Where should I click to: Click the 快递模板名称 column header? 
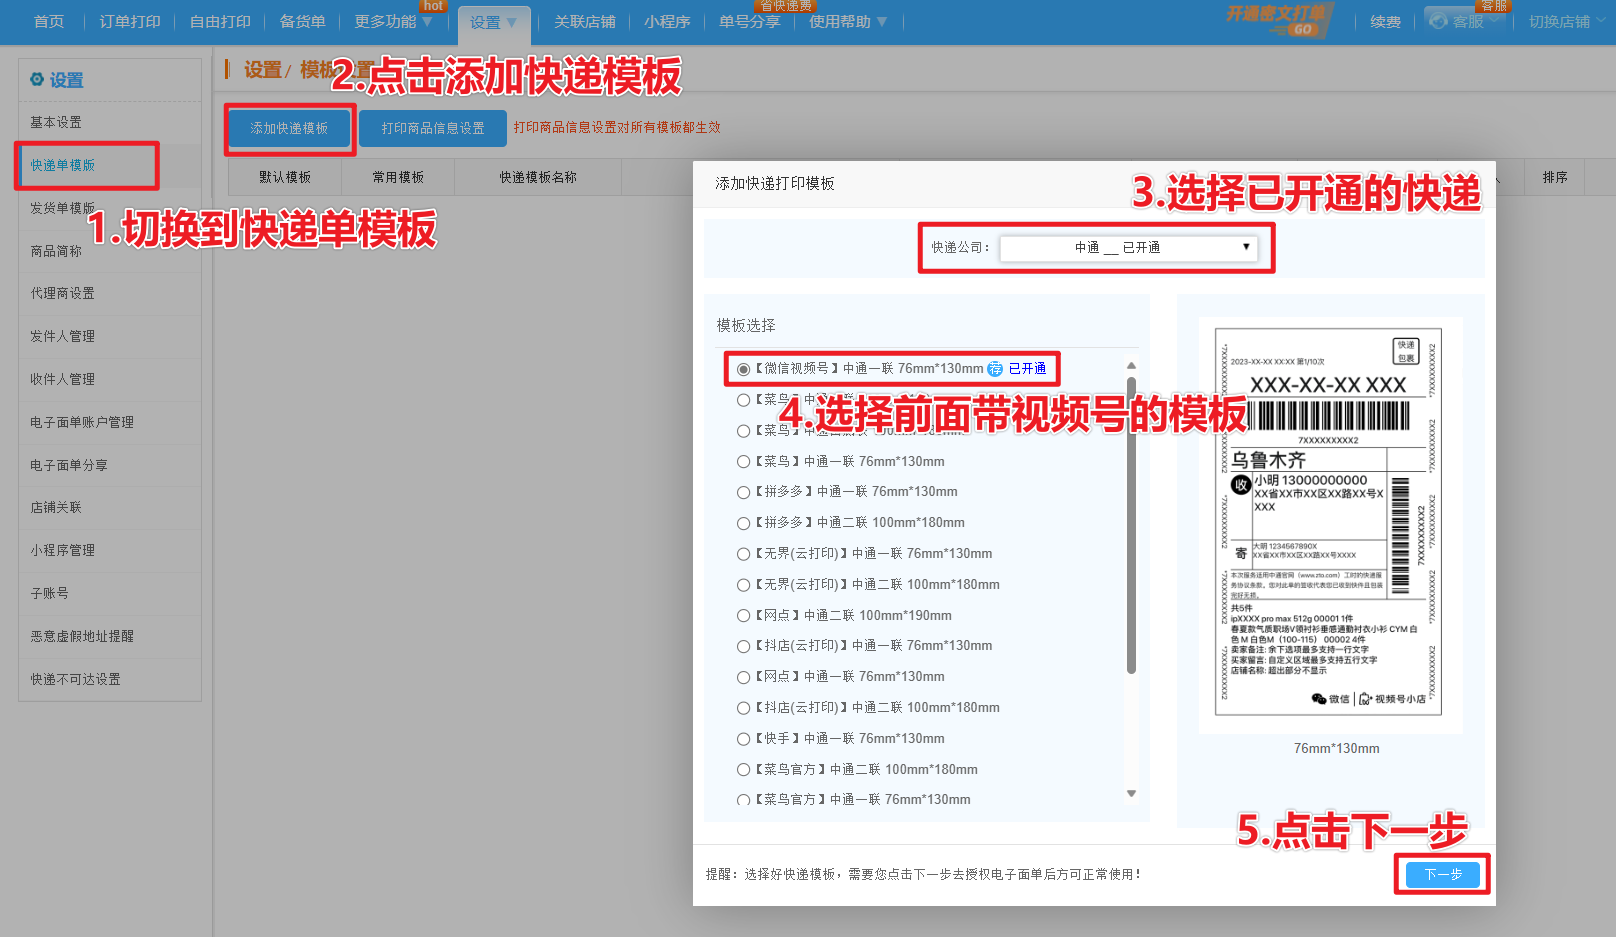pyautogui.click(x=538, y=177)
